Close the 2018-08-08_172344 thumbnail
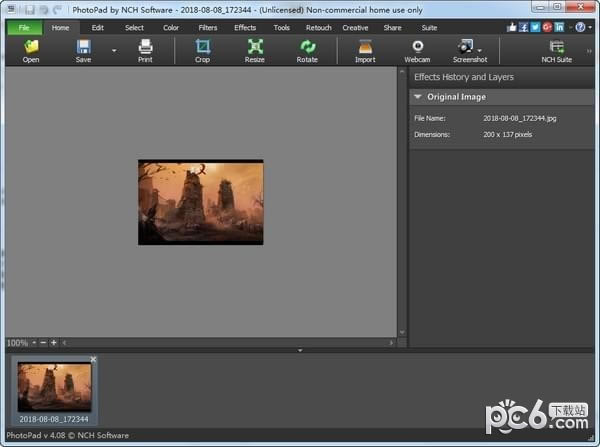This screenshot has height=447, width=600. click(x=94, y=359)
